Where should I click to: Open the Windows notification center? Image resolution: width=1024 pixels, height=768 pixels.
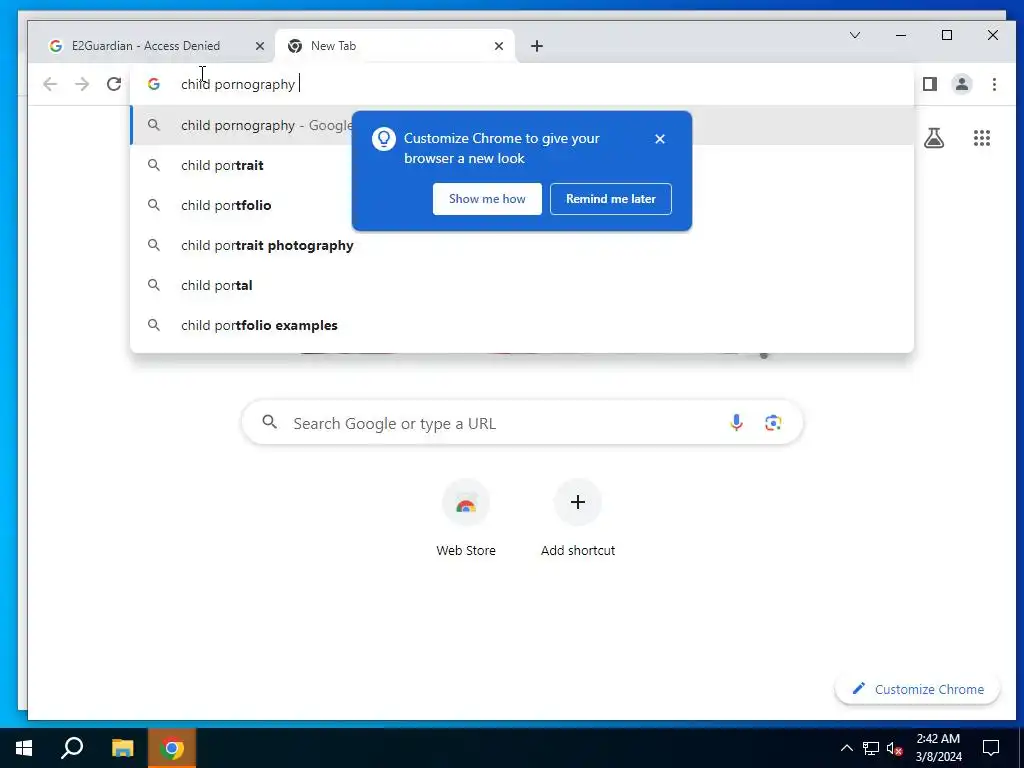pos(991,748)
